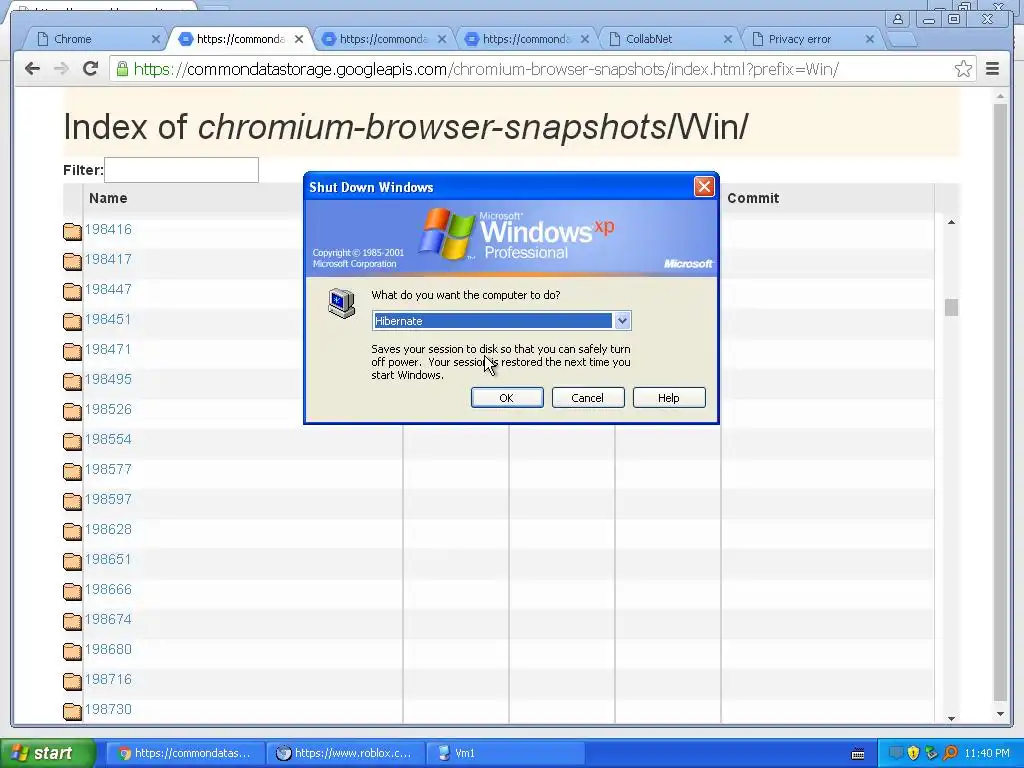Focus the Filter text field
The height and width of the screenshot is (768, 1024).
point(182,170)
